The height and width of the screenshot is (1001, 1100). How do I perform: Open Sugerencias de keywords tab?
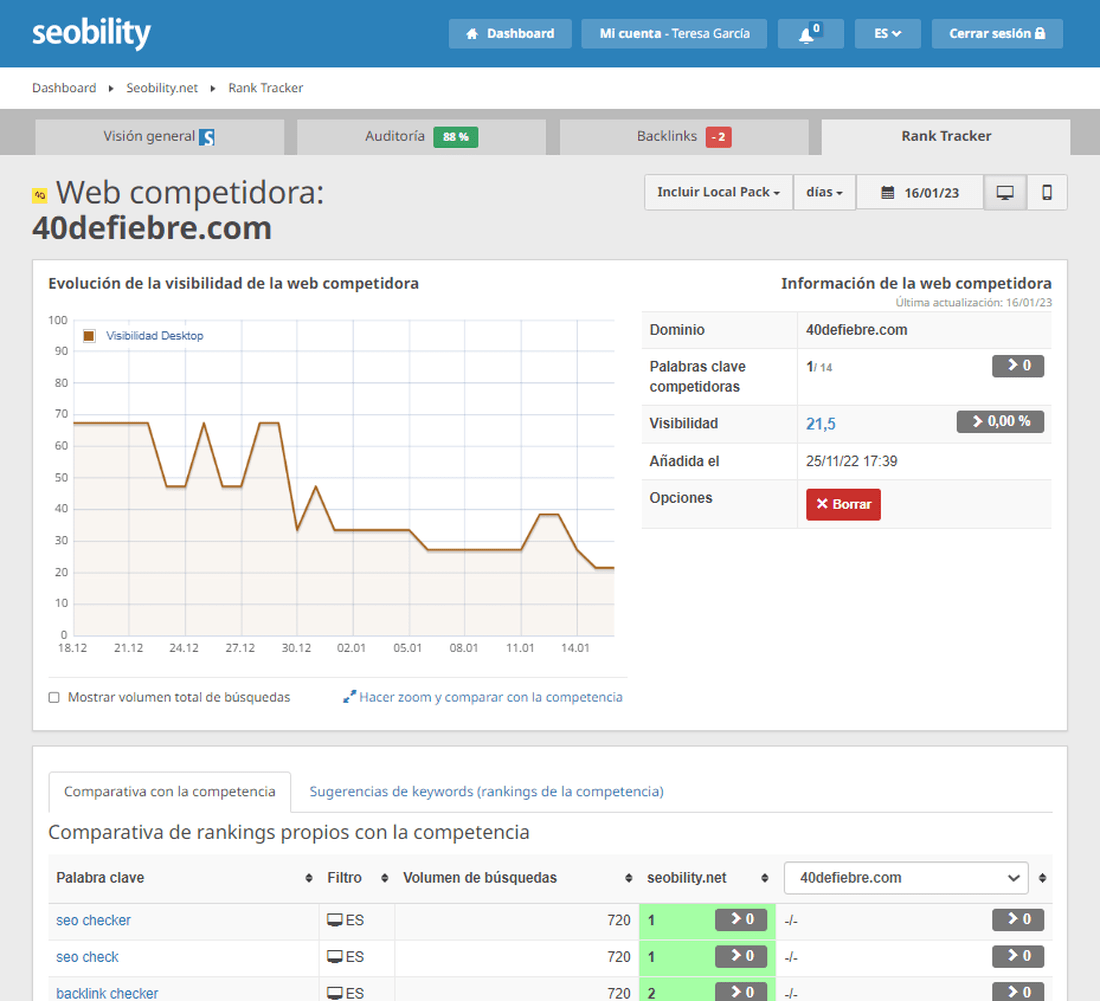click(486, 792)
